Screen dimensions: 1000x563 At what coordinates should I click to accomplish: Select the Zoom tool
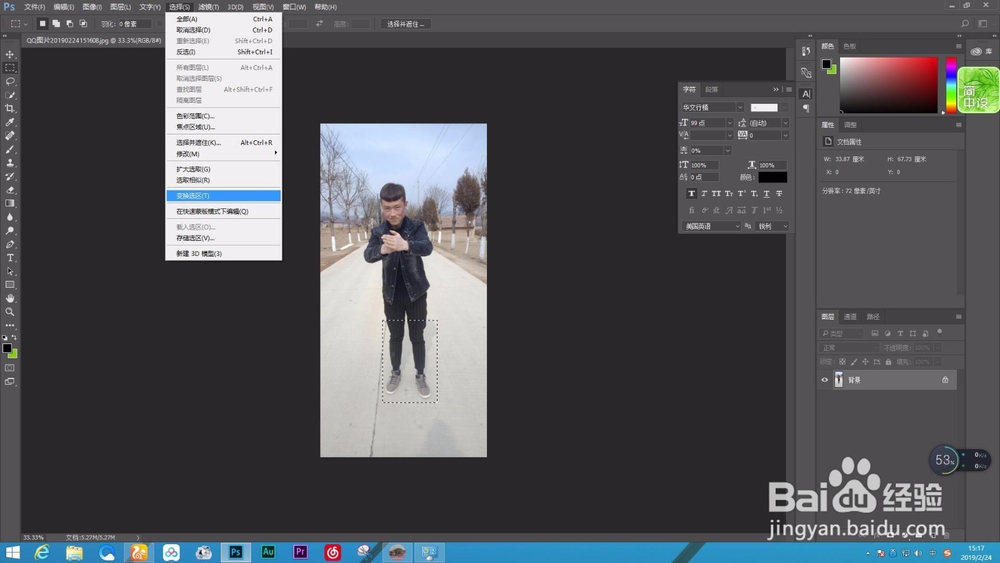click(10, 312)
